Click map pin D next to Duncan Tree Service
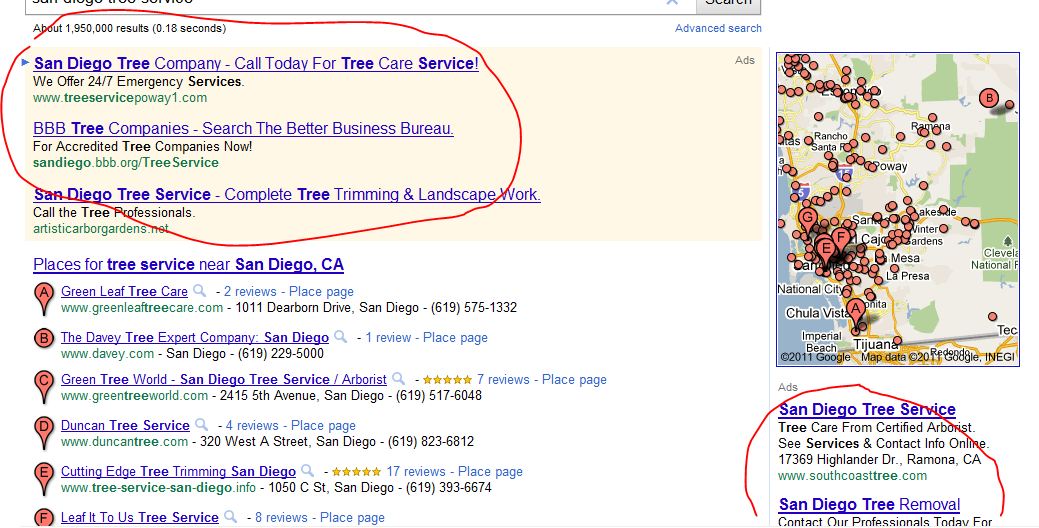Screen dimensions: 1039x528 (x=44, y=433)
